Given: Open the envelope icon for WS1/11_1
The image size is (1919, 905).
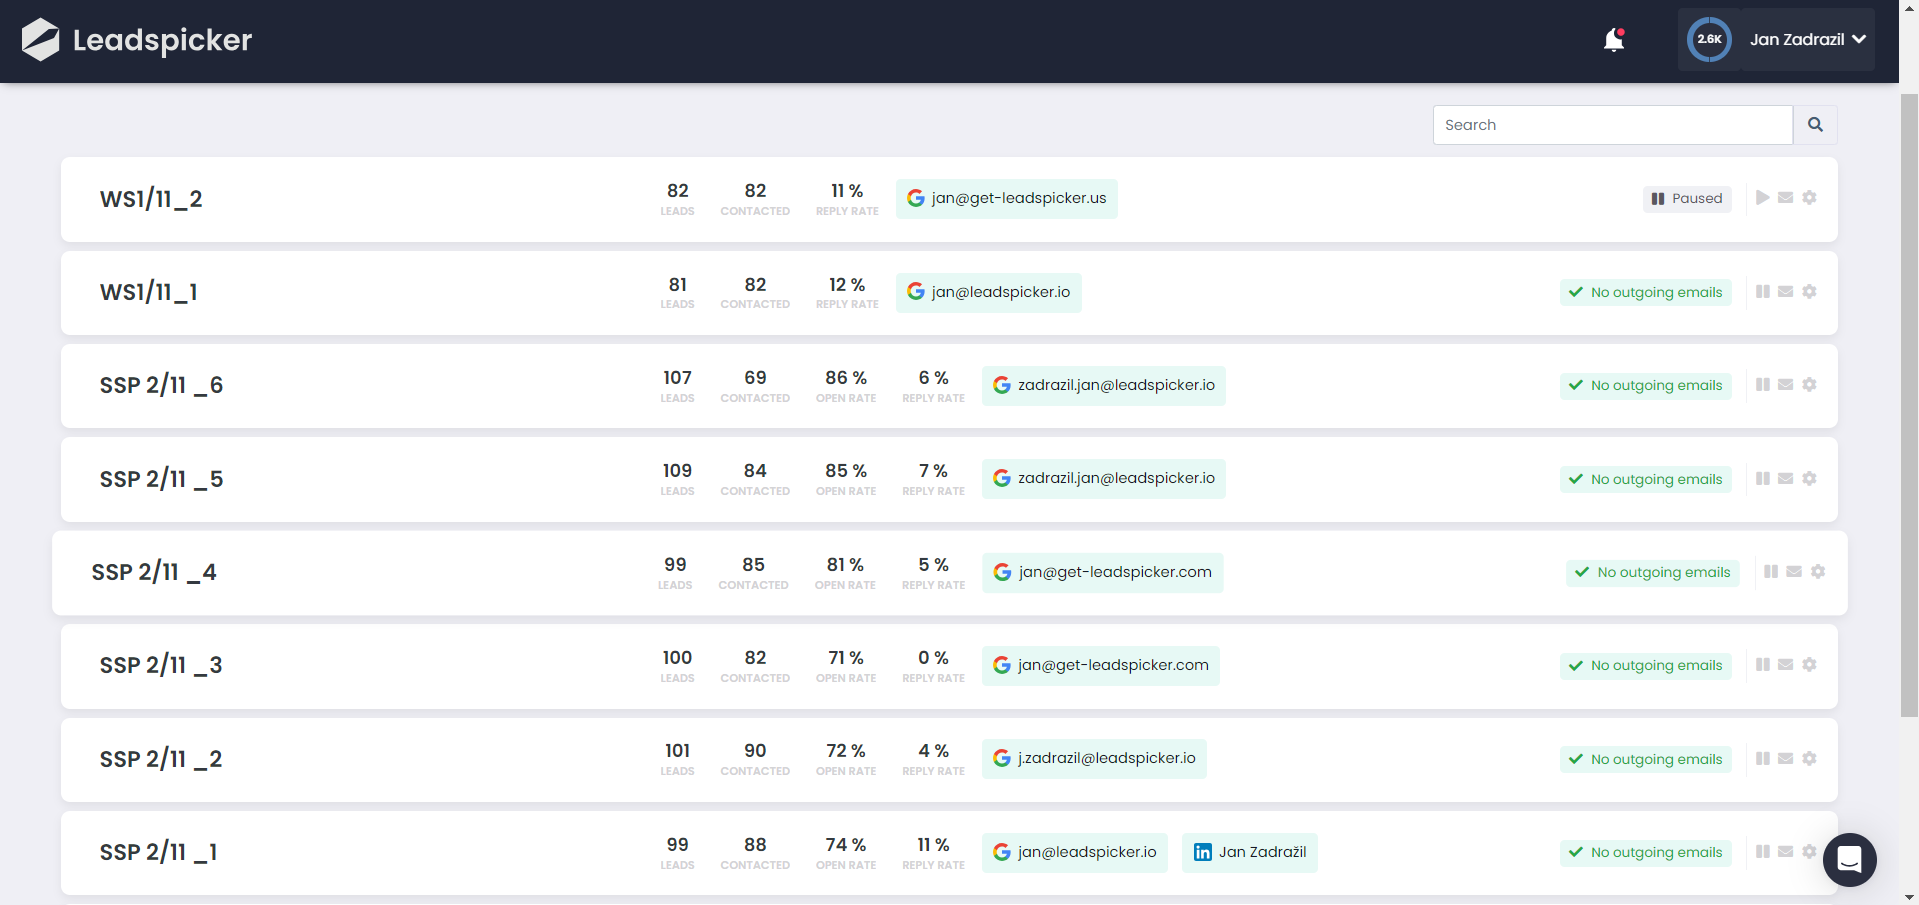Looking at the screenshot, I should pyautogui.click(x=1786, y=291).
